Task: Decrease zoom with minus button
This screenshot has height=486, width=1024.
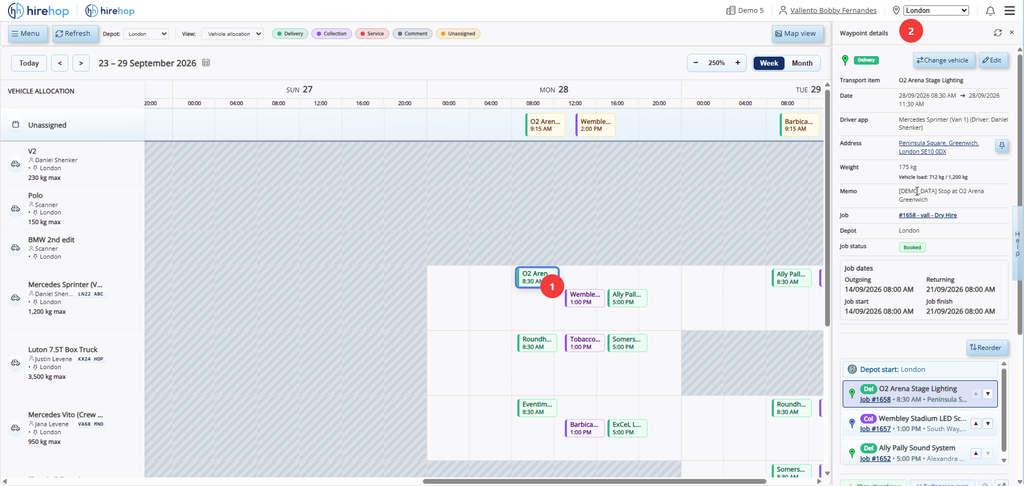Action: coord(696,63)
